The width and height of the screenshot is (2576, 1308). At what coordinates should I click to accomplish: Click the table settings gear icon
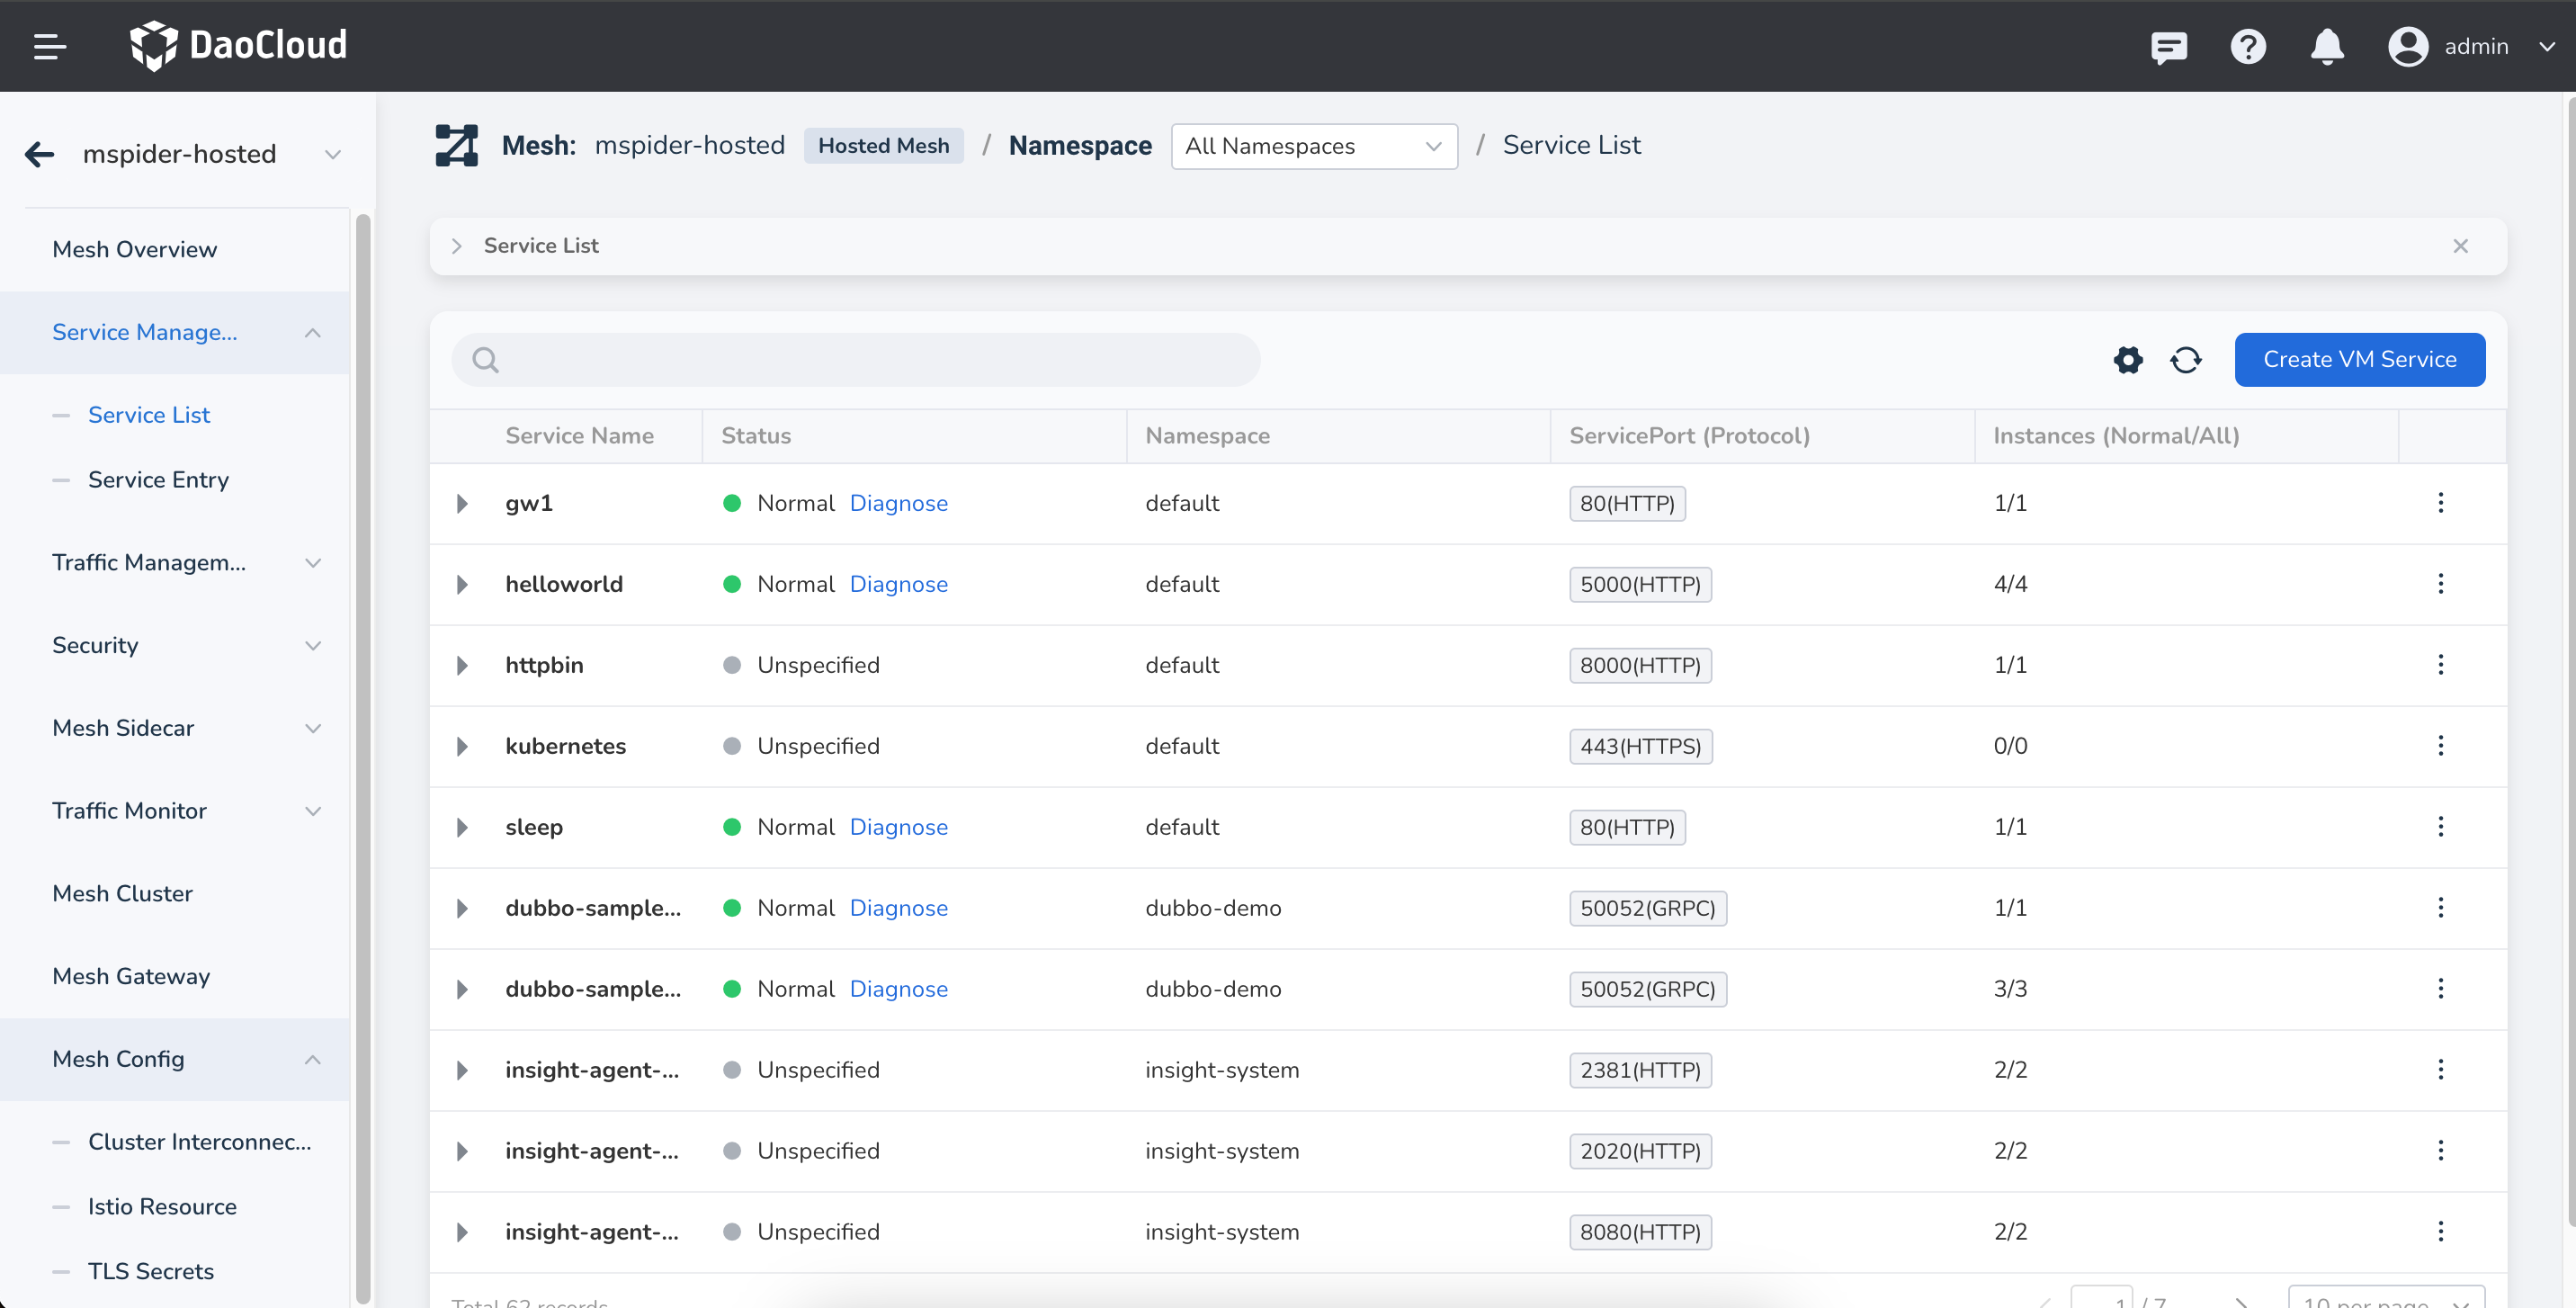(x=2127, y=360)
